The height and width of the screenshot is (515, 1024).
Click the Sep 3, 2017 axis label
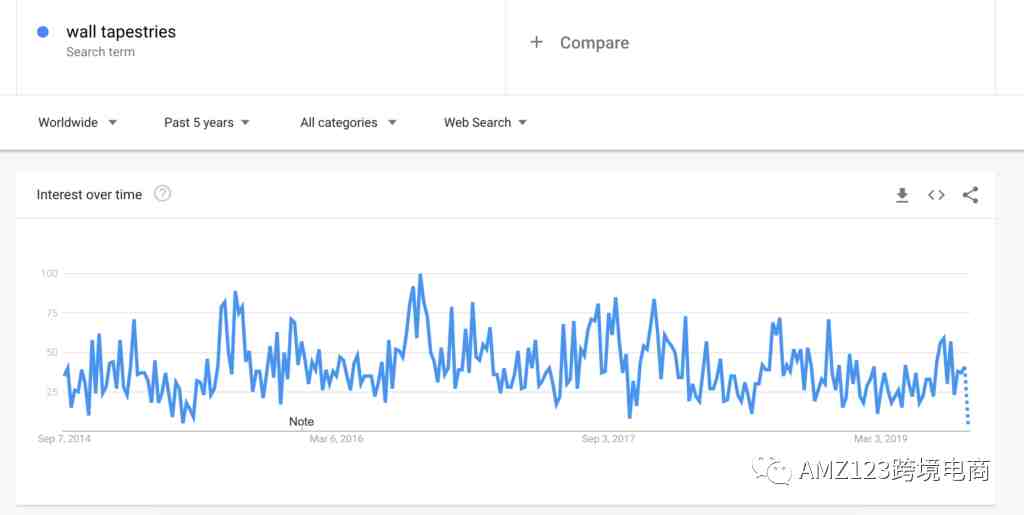click(608, 439)
